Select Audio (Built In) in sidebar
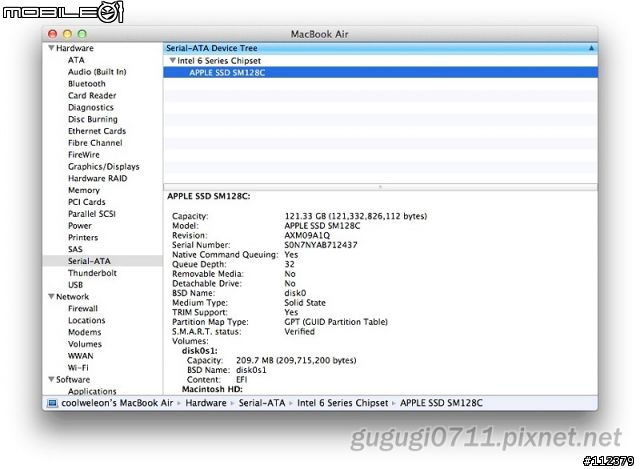The width and height of the screenshot is (640, 469). 97,72
